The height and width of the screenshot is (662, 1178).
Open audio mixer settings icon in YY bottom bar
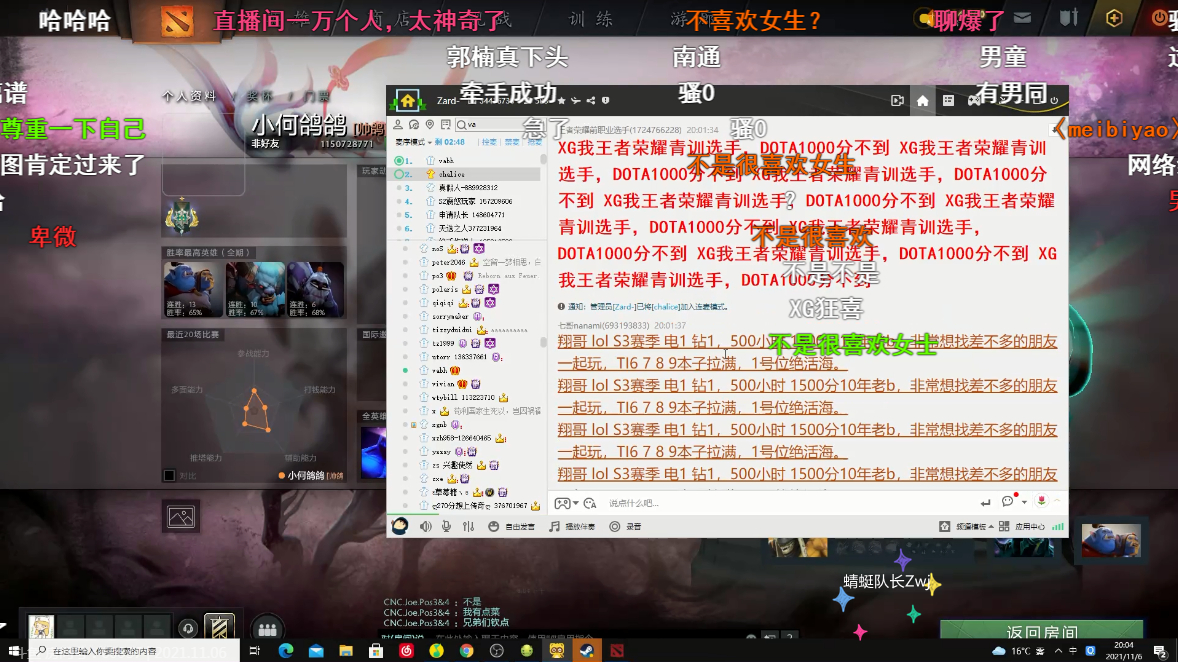pos(468,527)
